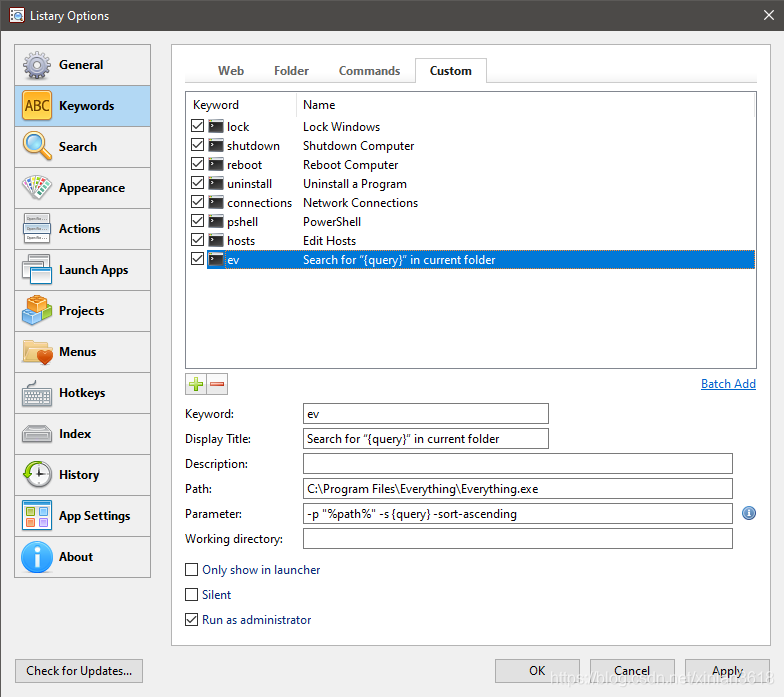Uncheck the uninstall keyword checkbox
The image size is (784, 697).
point(198,182)
